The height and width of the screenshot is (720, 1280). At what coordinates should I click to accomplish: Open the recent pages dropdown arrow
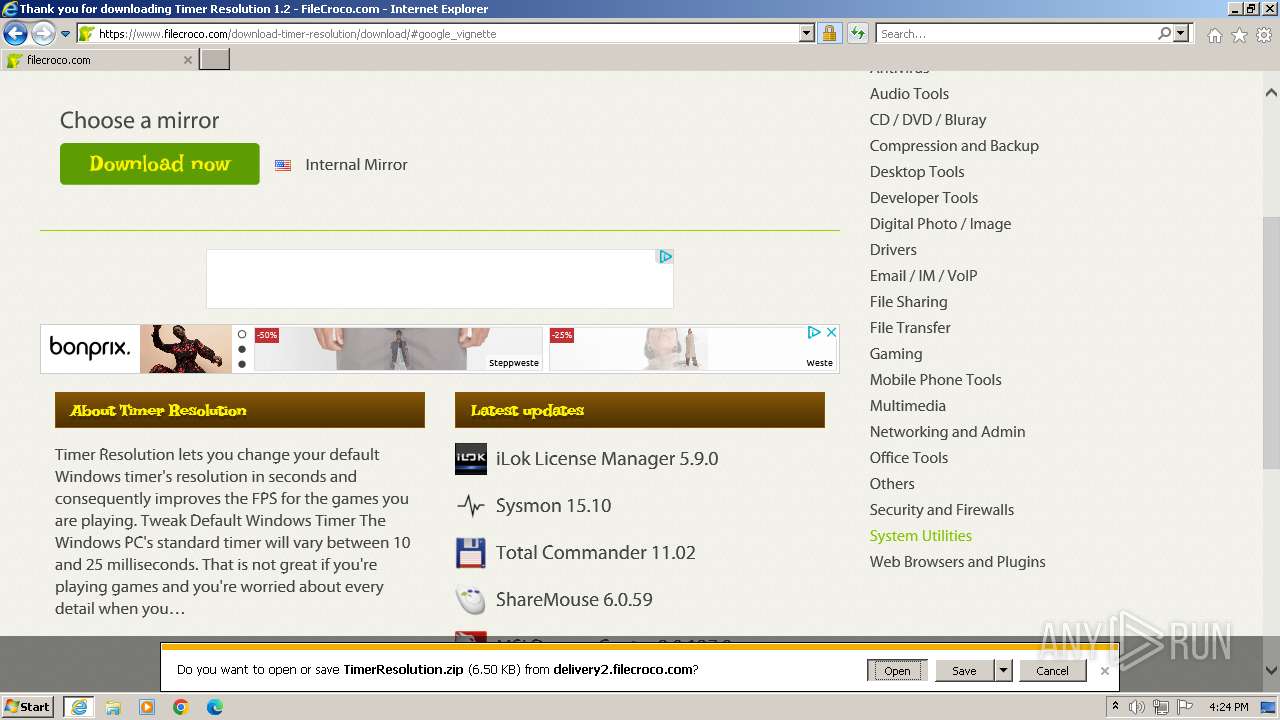click(66, 34)
